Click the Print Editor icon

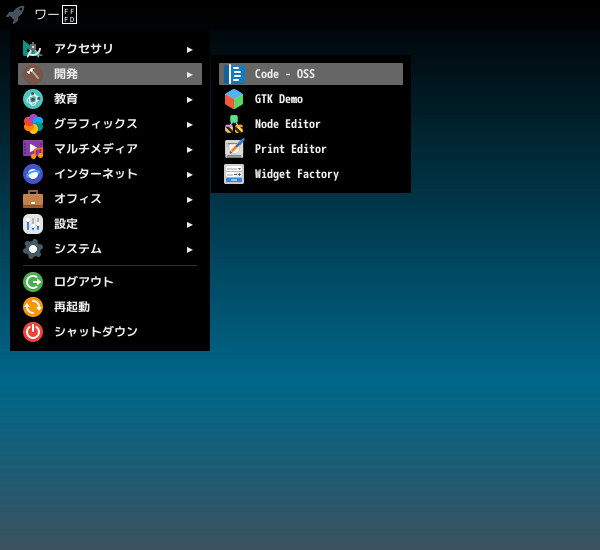coord(234,149)
